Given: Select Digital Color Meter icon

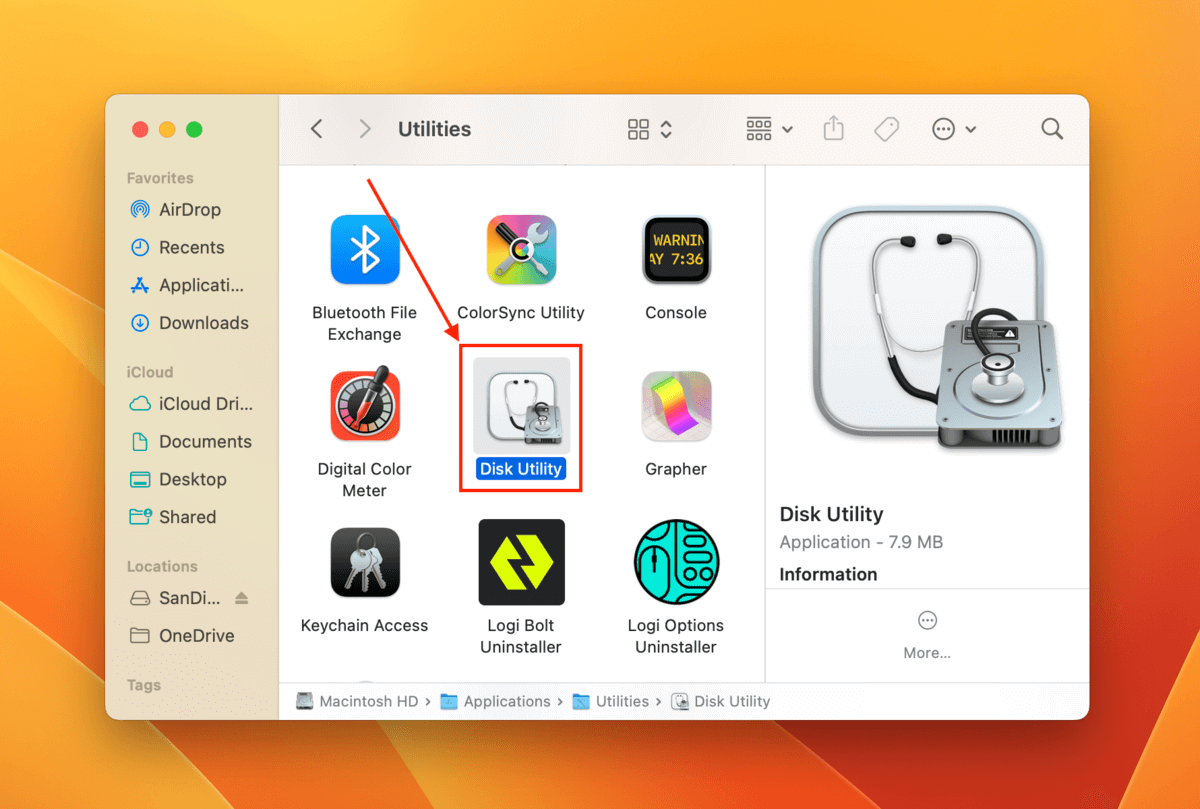Looking at the screenshot, I should click(x=365, y=405).
